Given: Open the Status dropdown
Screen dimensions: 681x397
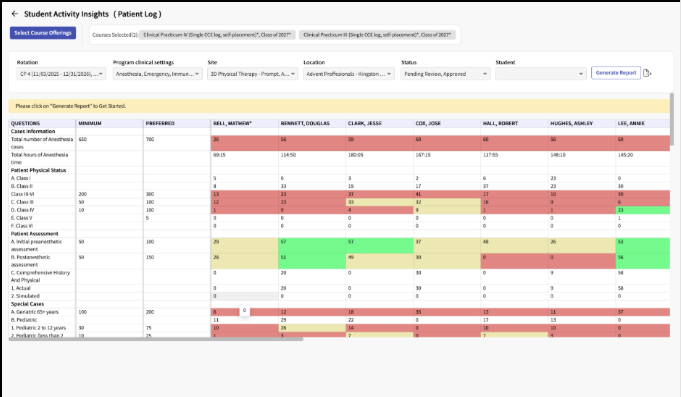Looking at the screenshot, I should pyautogui.click(x=445, y=74).
